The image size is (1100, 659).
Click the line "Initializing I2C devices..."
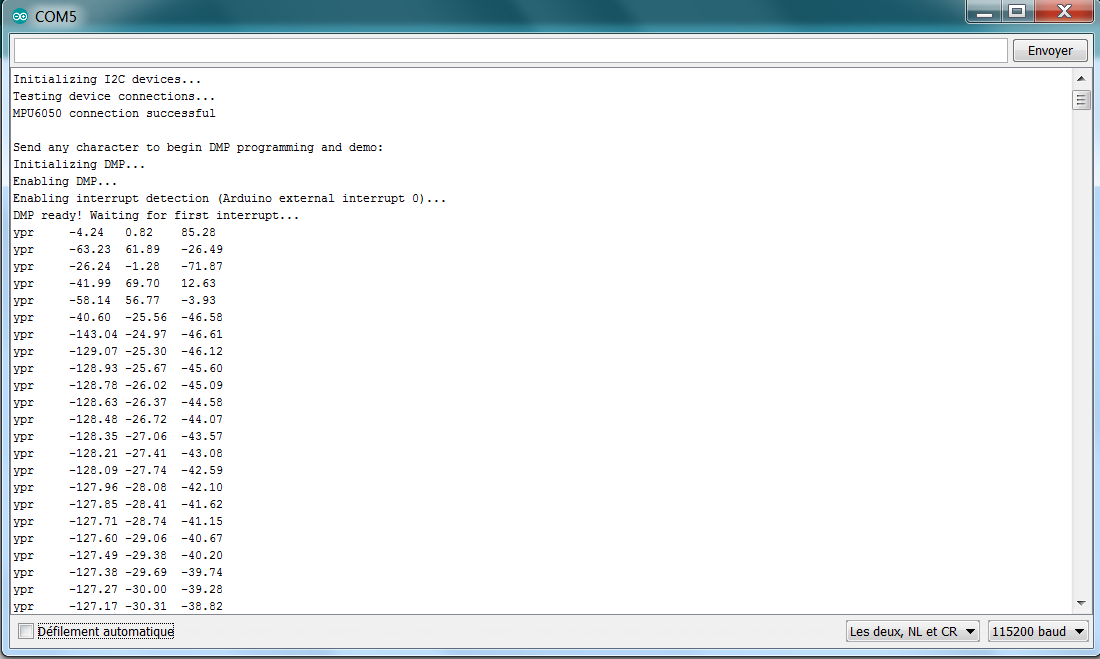tap(107, 79)
